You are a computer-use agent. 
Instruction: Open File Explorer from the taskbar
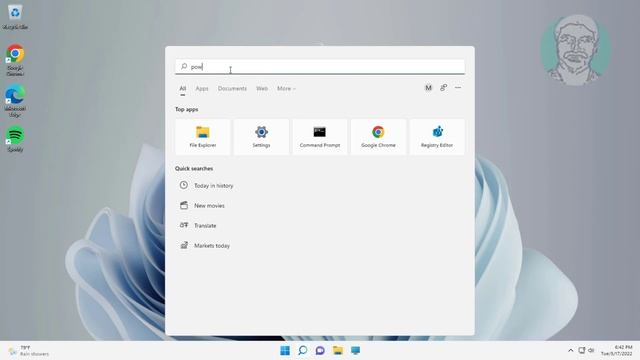(x=338, y=350)
